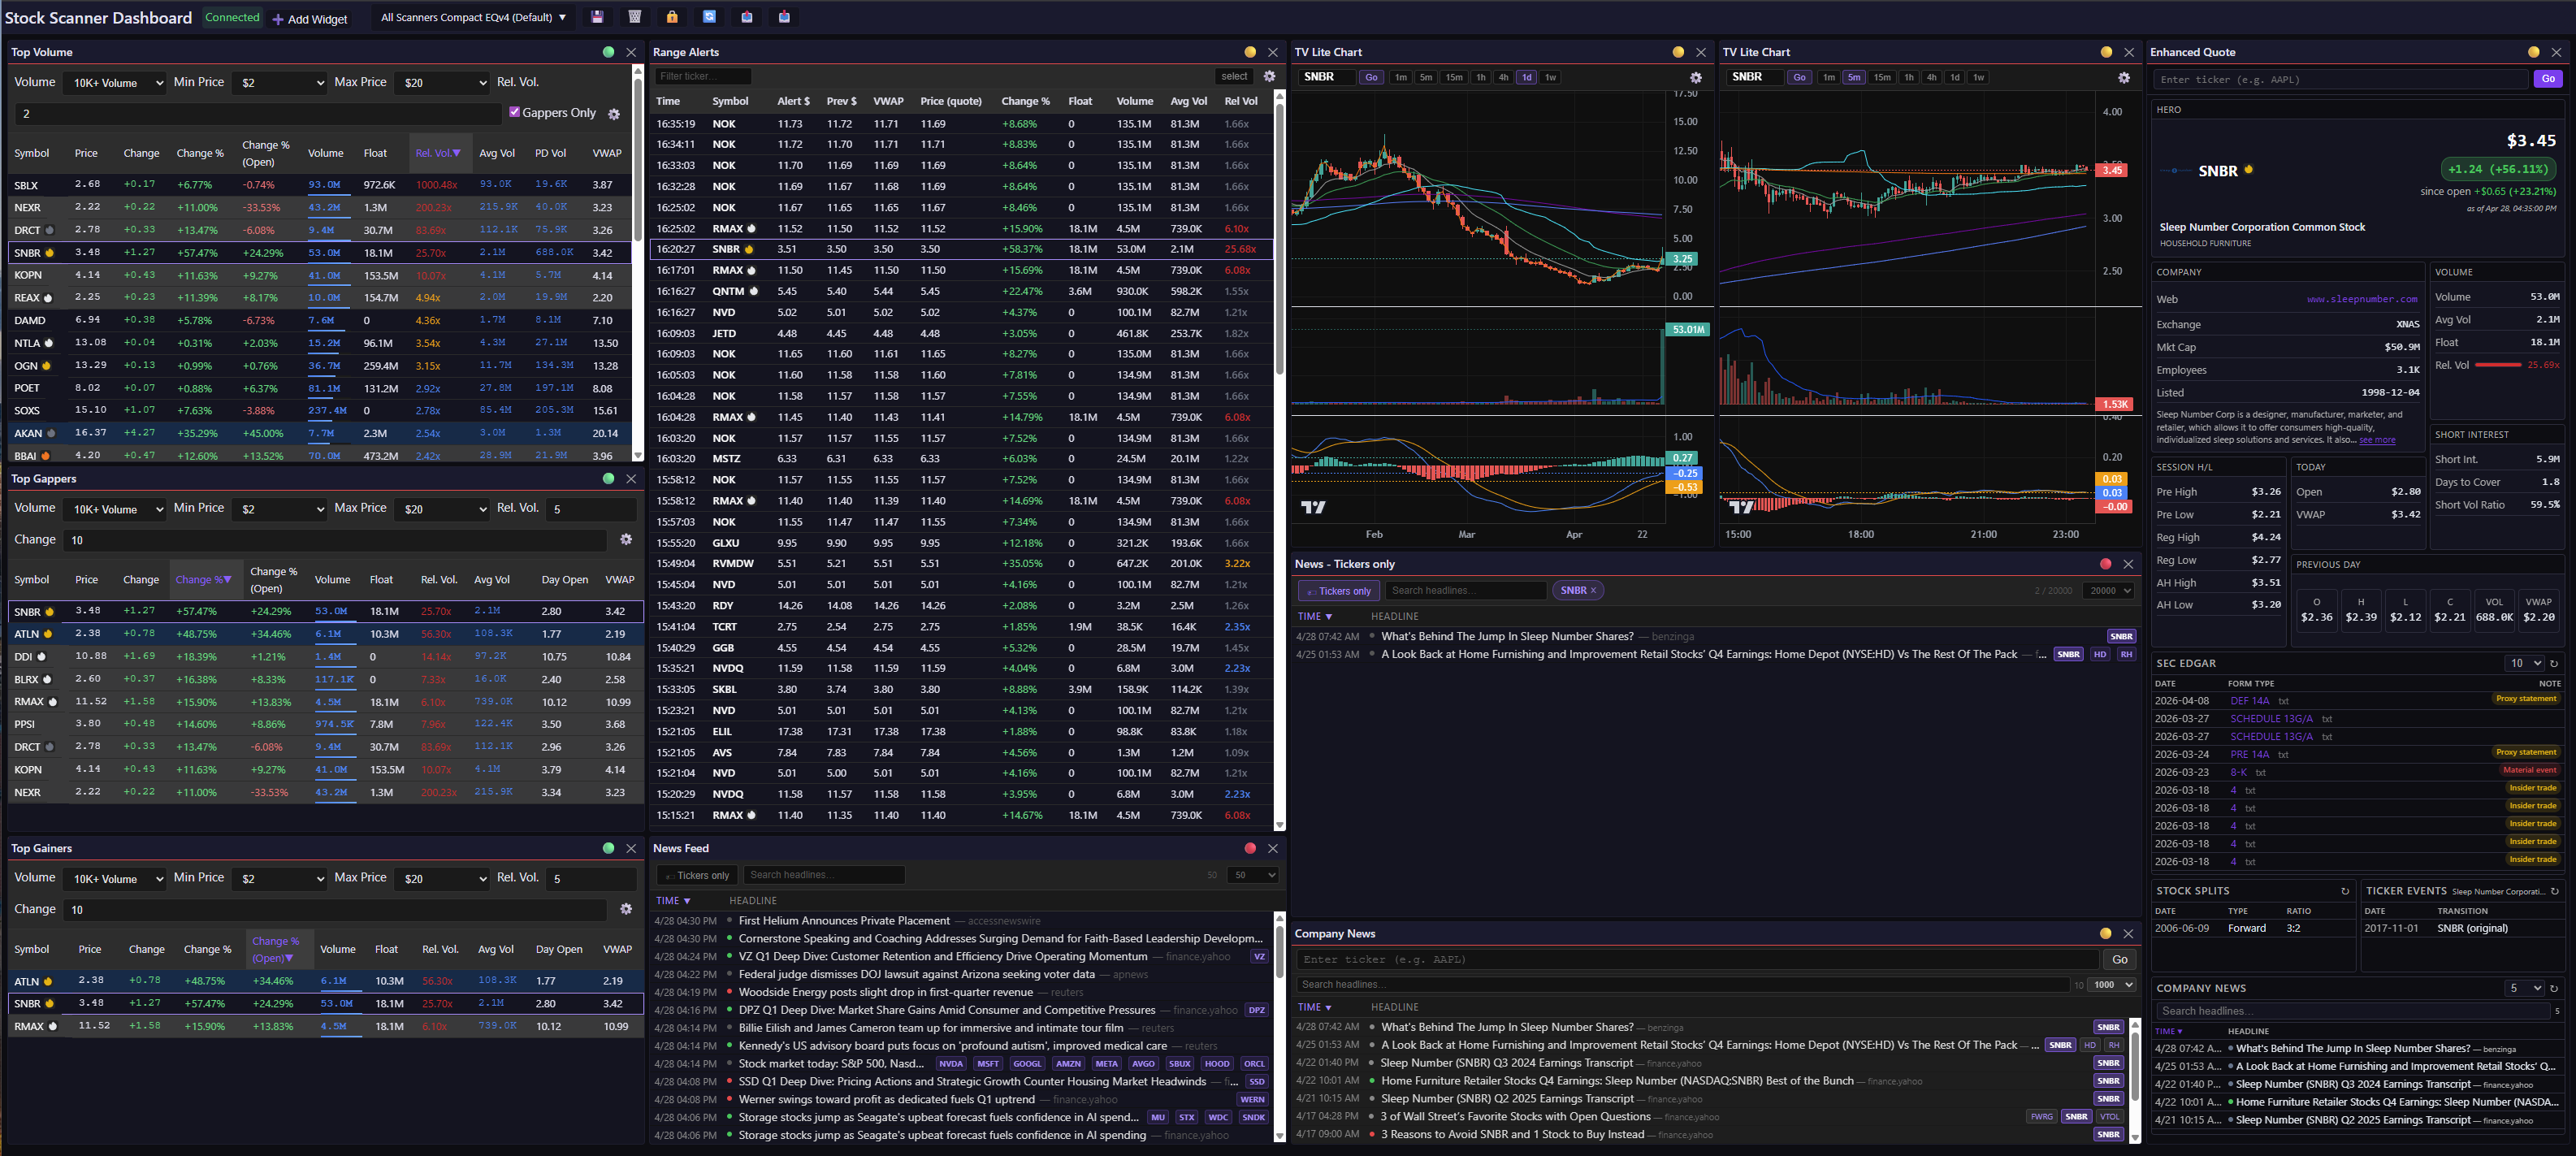Open Range Alerts settings gear icon
Screen dimensions: 2576x1156
point(1269,76)
